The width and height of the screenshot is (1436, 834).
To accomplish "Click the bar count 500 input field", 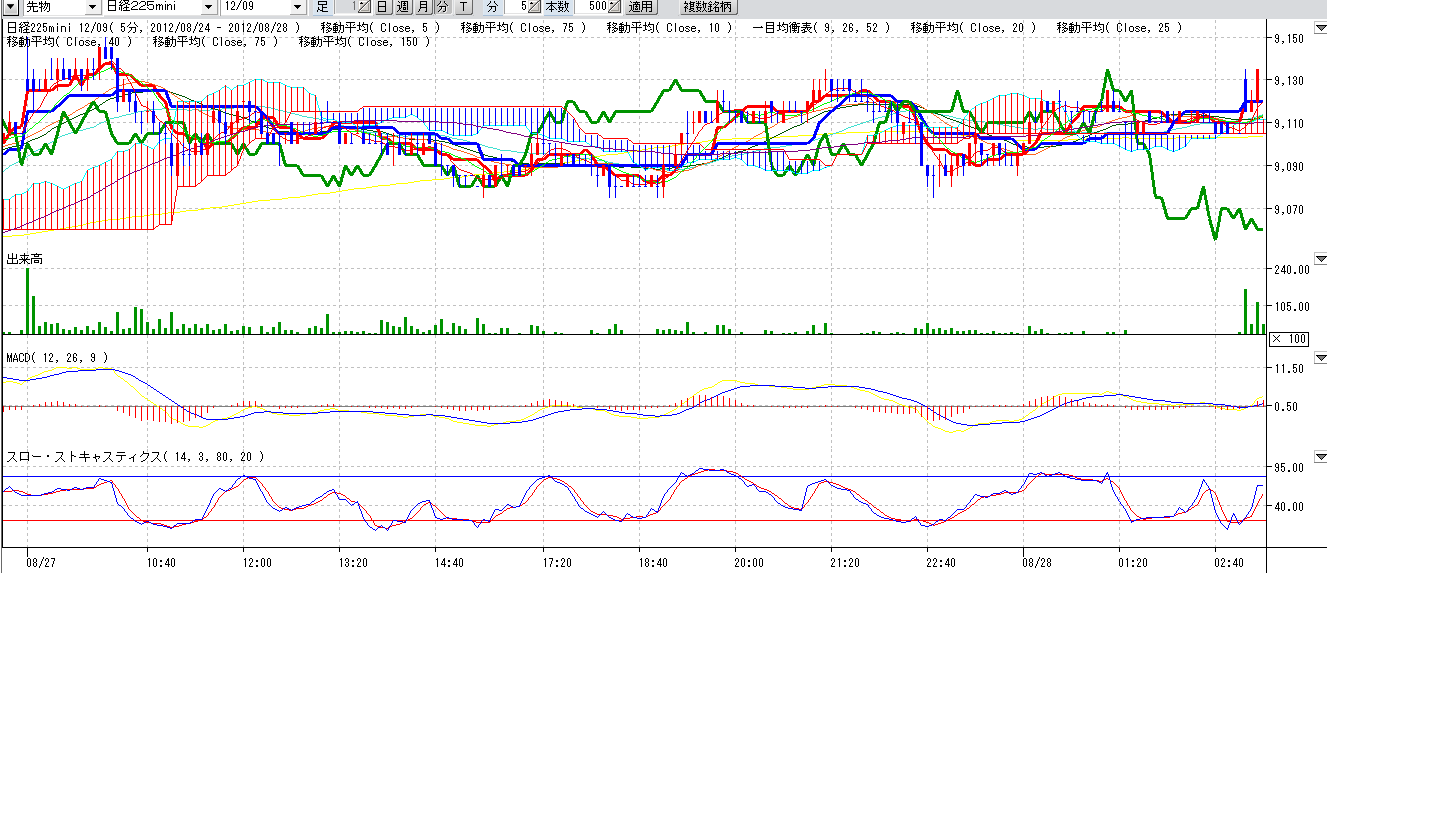I will pyautogui.click(x=590, y=7).
